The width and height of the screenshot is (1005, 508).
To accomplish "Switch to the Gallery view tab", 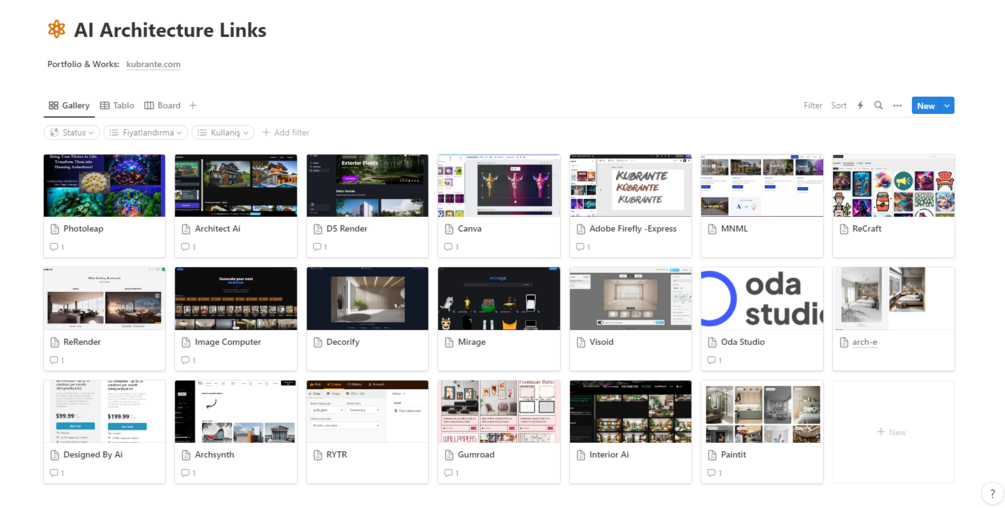I will click(69, 106).
